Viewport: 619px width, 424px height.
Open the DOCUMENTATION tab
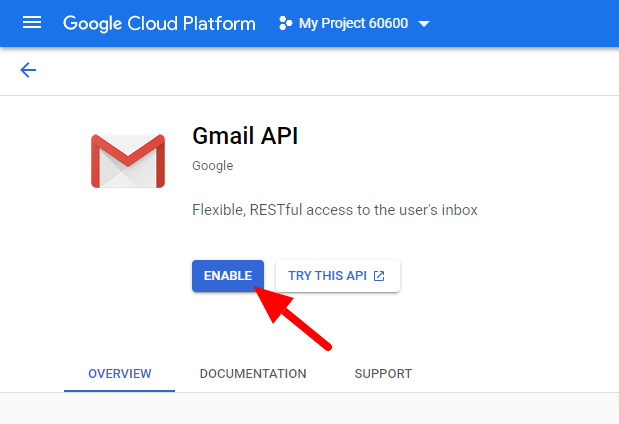253,373
